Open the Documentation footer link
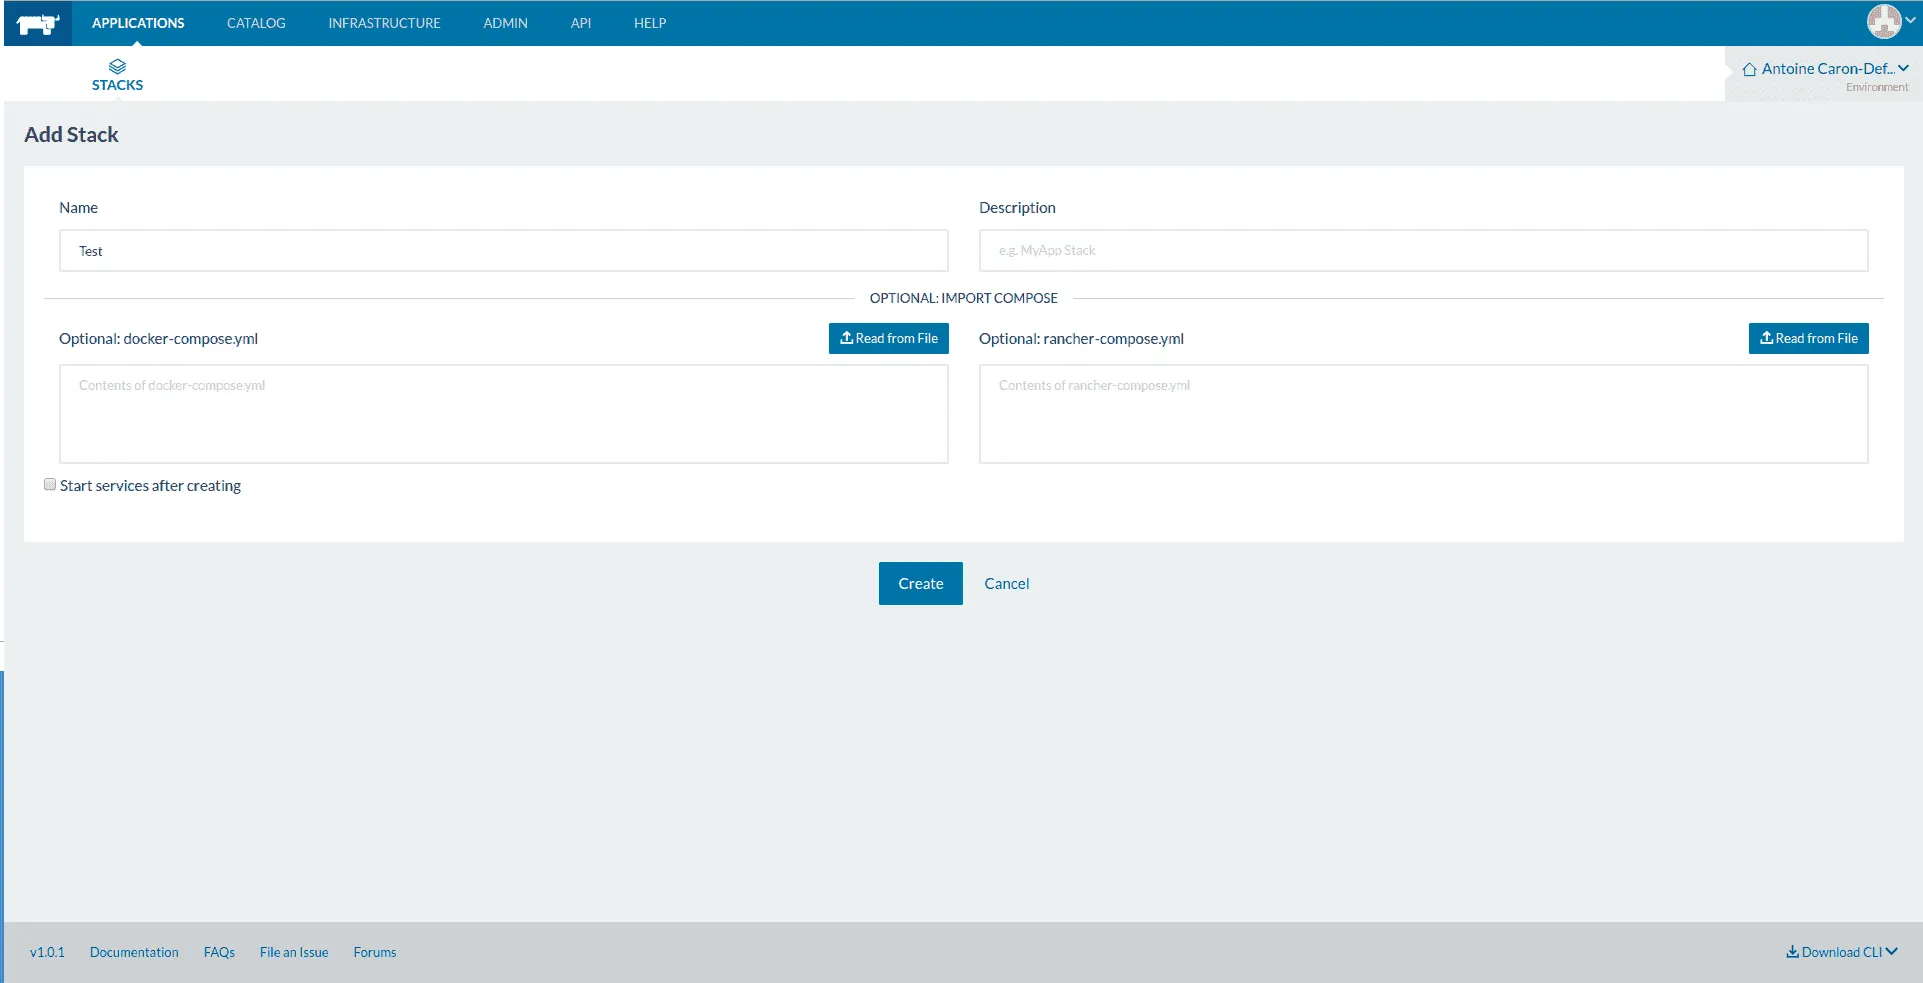Image resolution: width=1923 pixels, height=983 pixels. click(134, 952)
